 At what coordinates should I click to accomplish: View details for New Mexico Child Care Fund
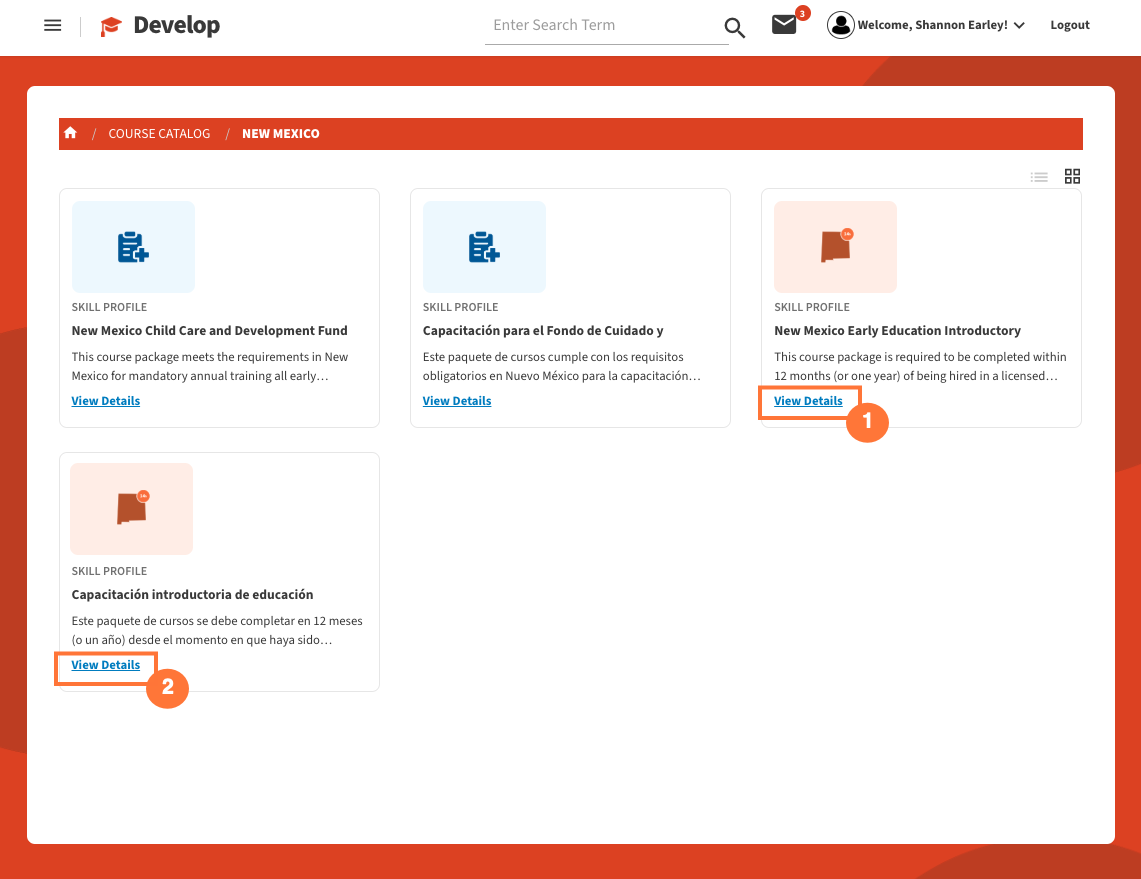click(x=106, y=401)
